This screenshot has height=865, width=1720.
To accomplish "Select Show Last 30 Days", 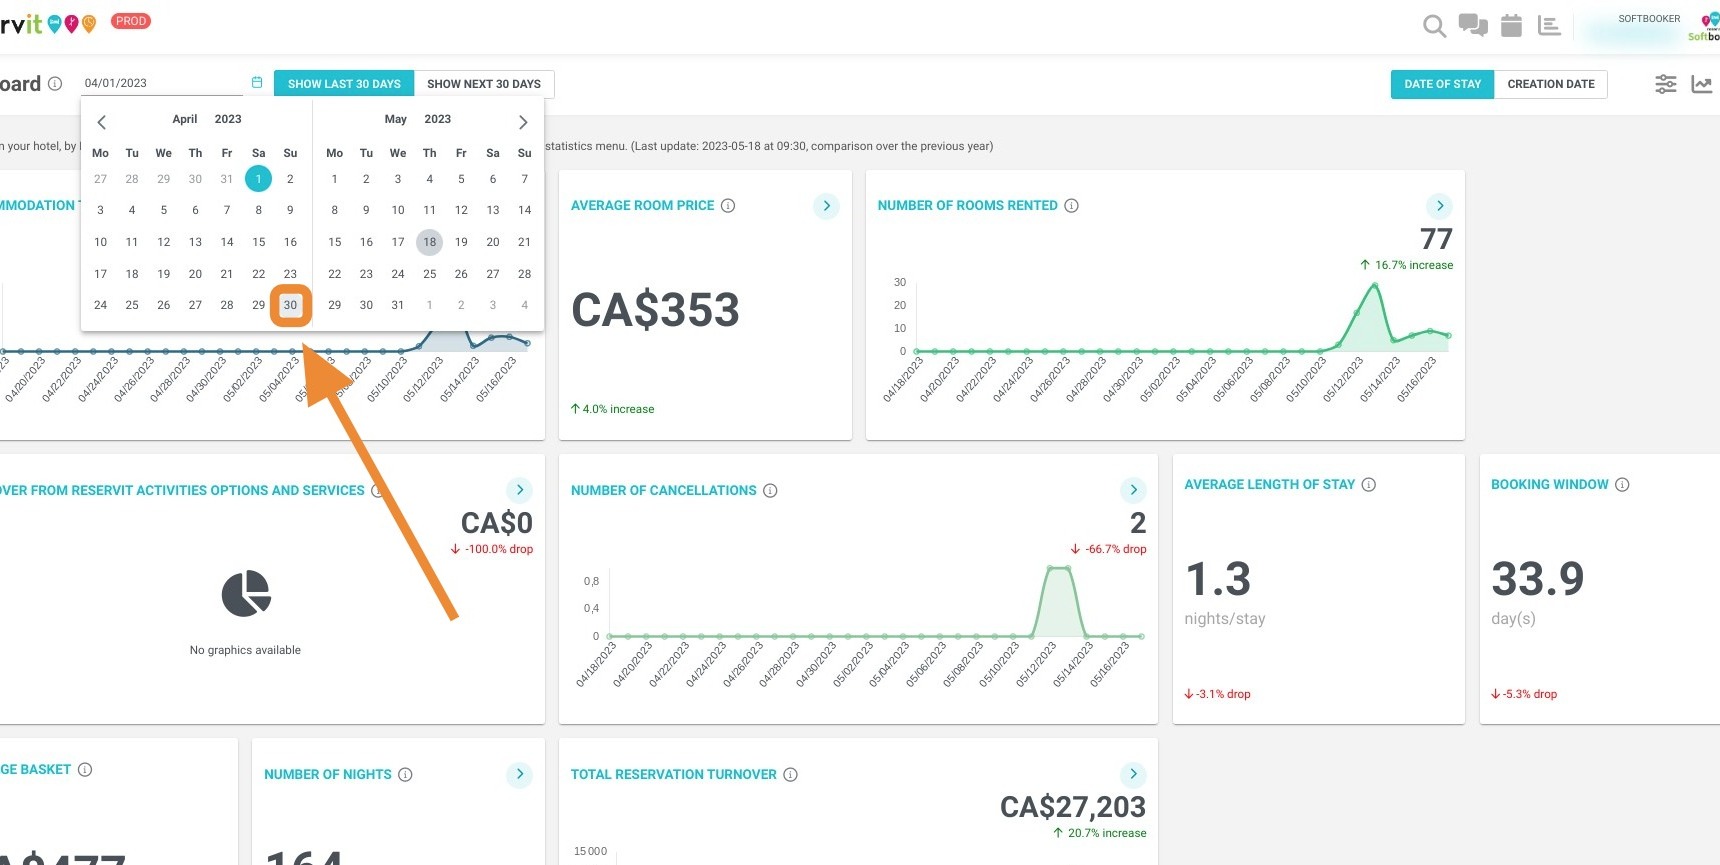I will (x=344, y=84).
